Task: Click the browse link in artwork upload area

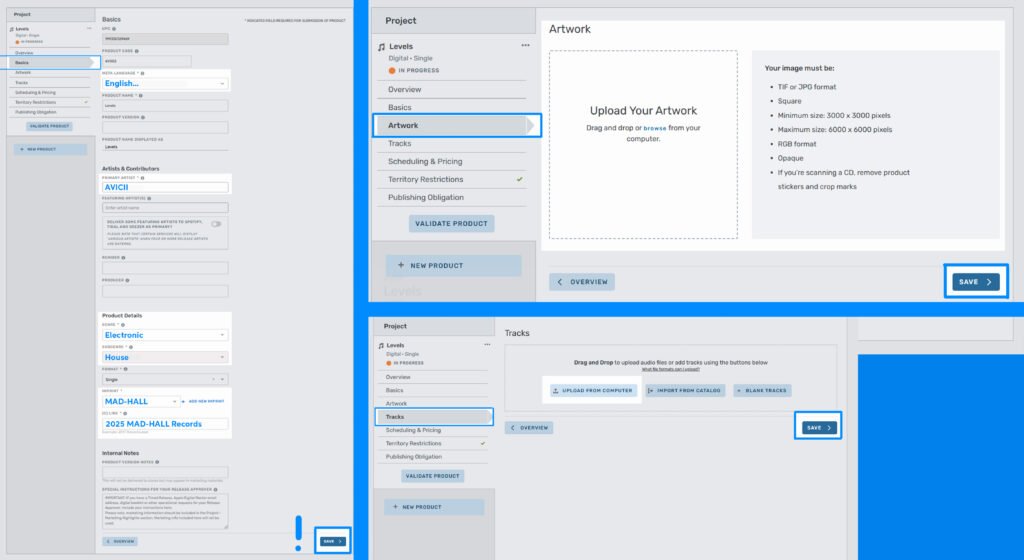Action: click(x=654, y=128)
